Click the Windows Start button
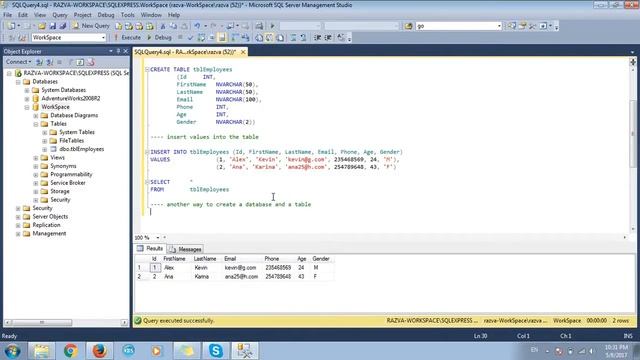The height and width of the screenshot is (360, 640). tap(12, 351)
